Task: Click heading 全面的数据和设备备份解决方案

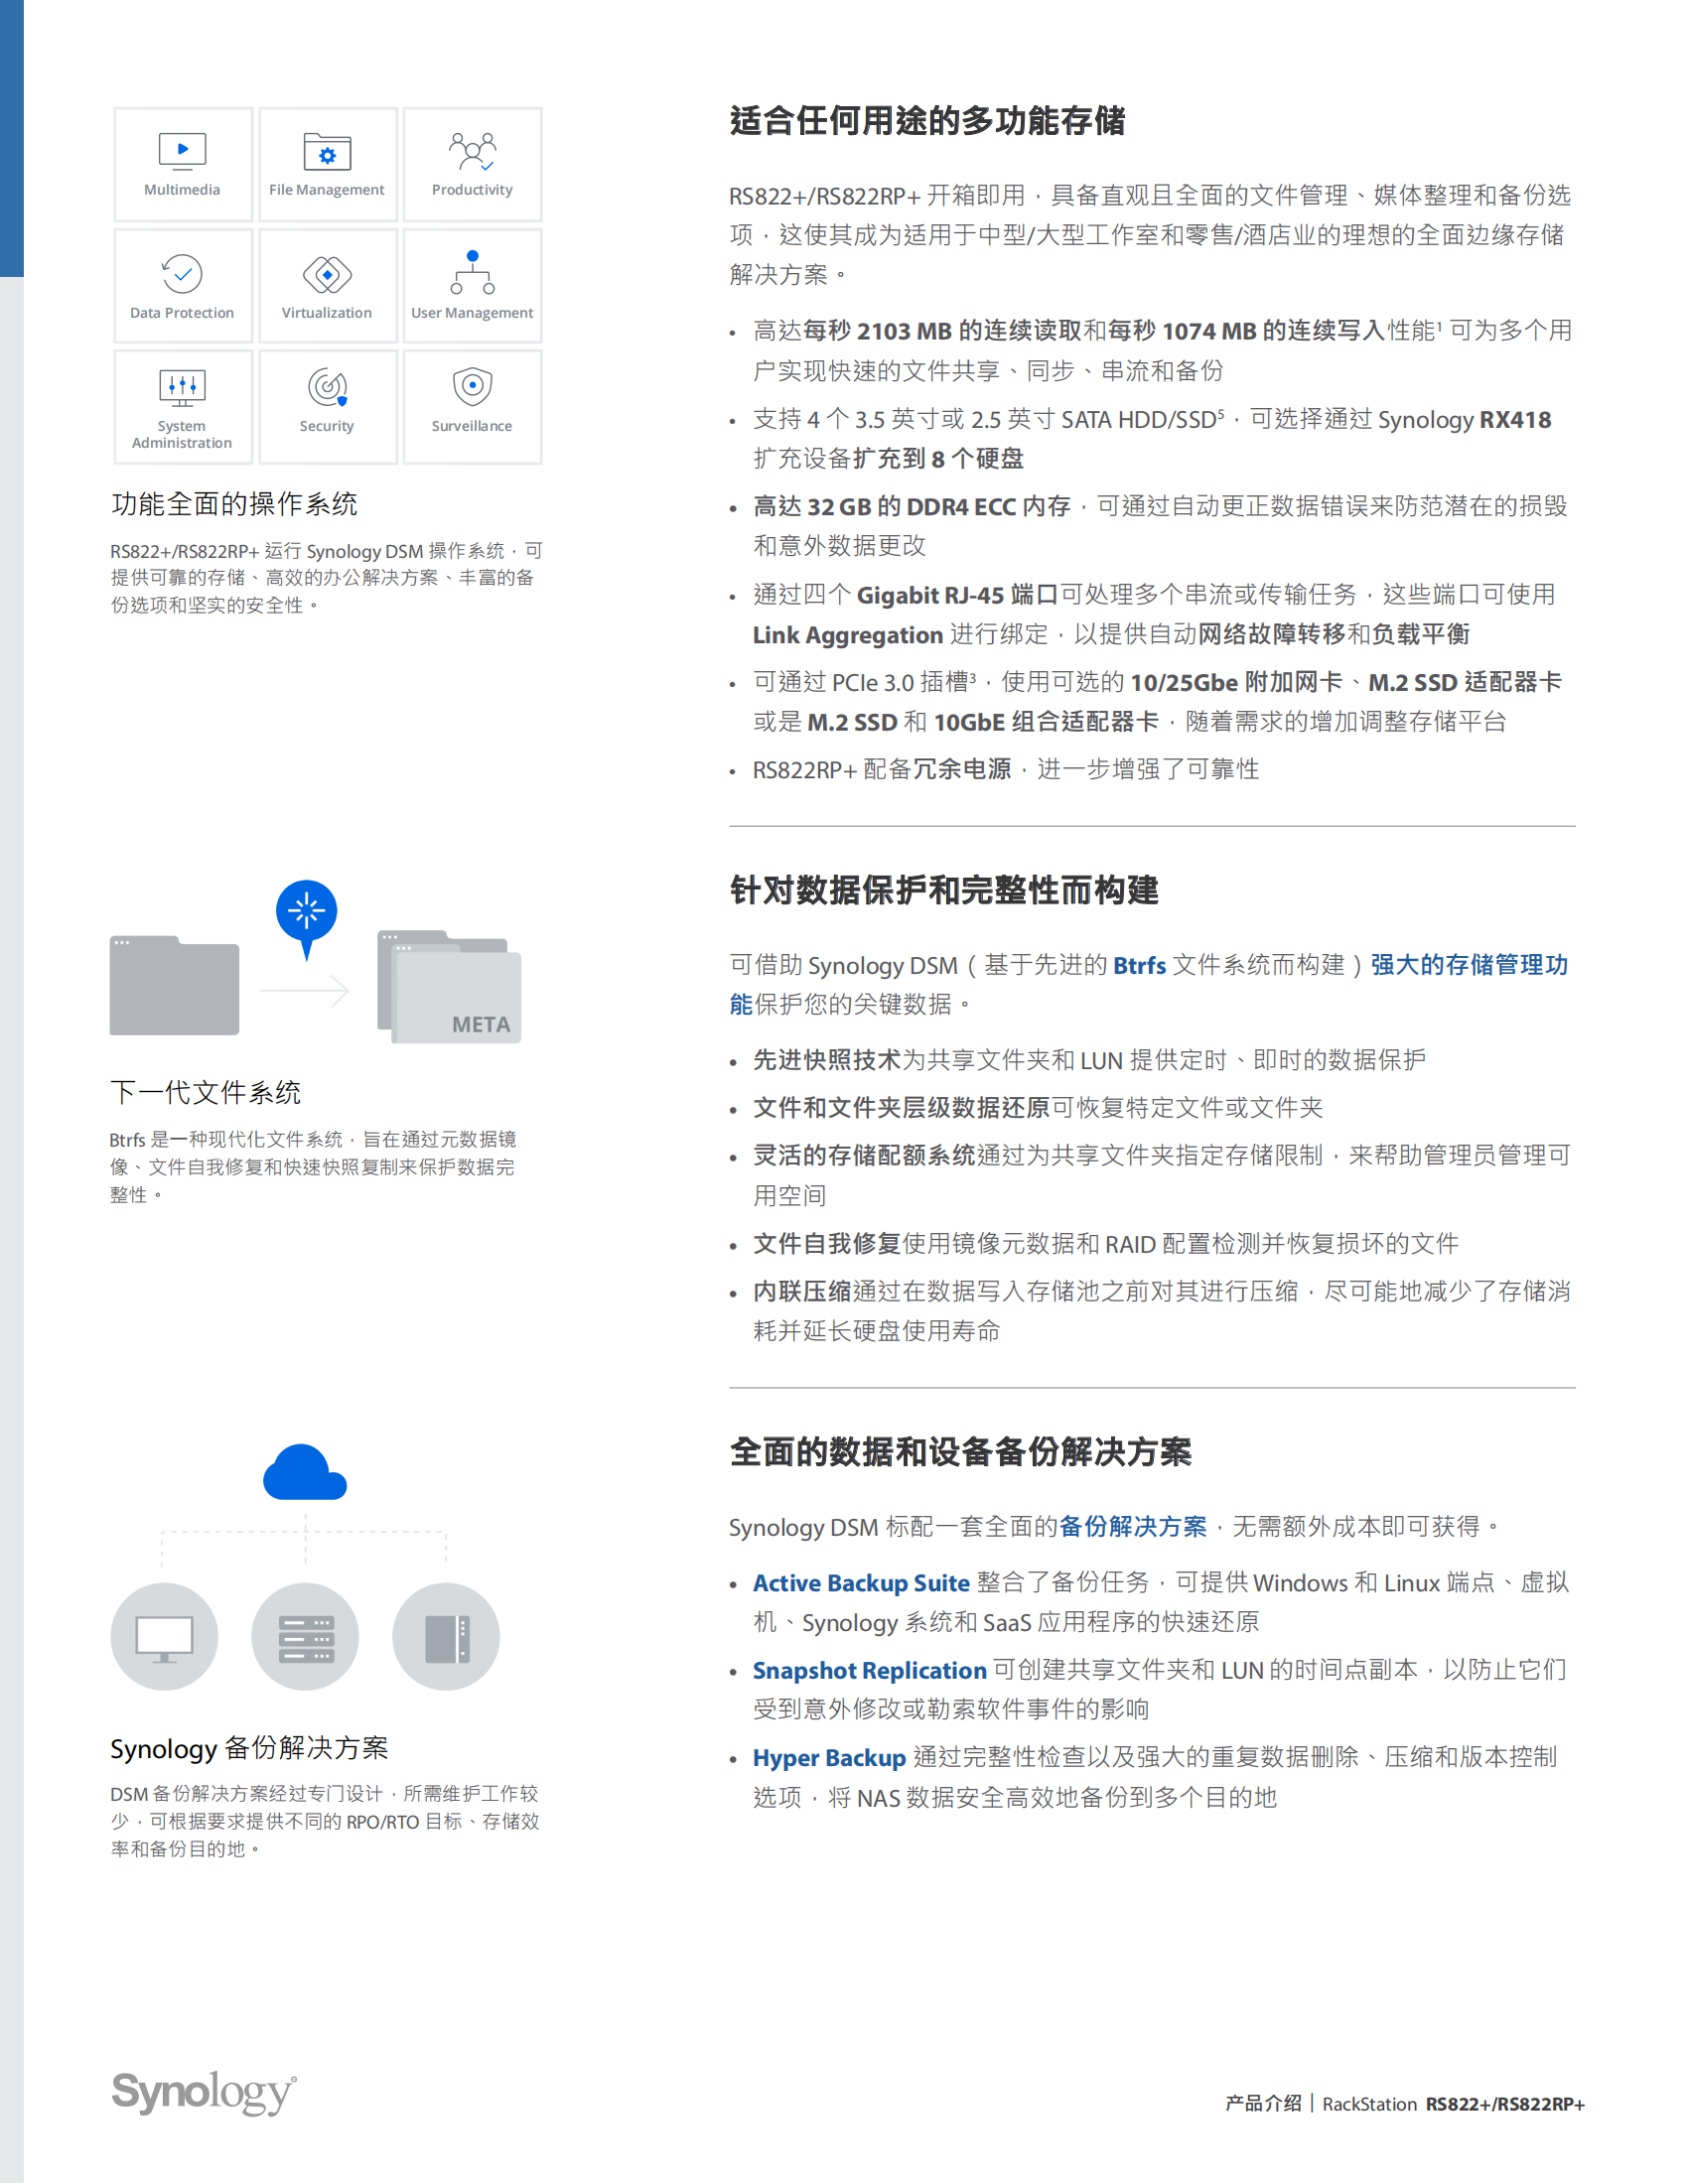Action: (960, 1452)
